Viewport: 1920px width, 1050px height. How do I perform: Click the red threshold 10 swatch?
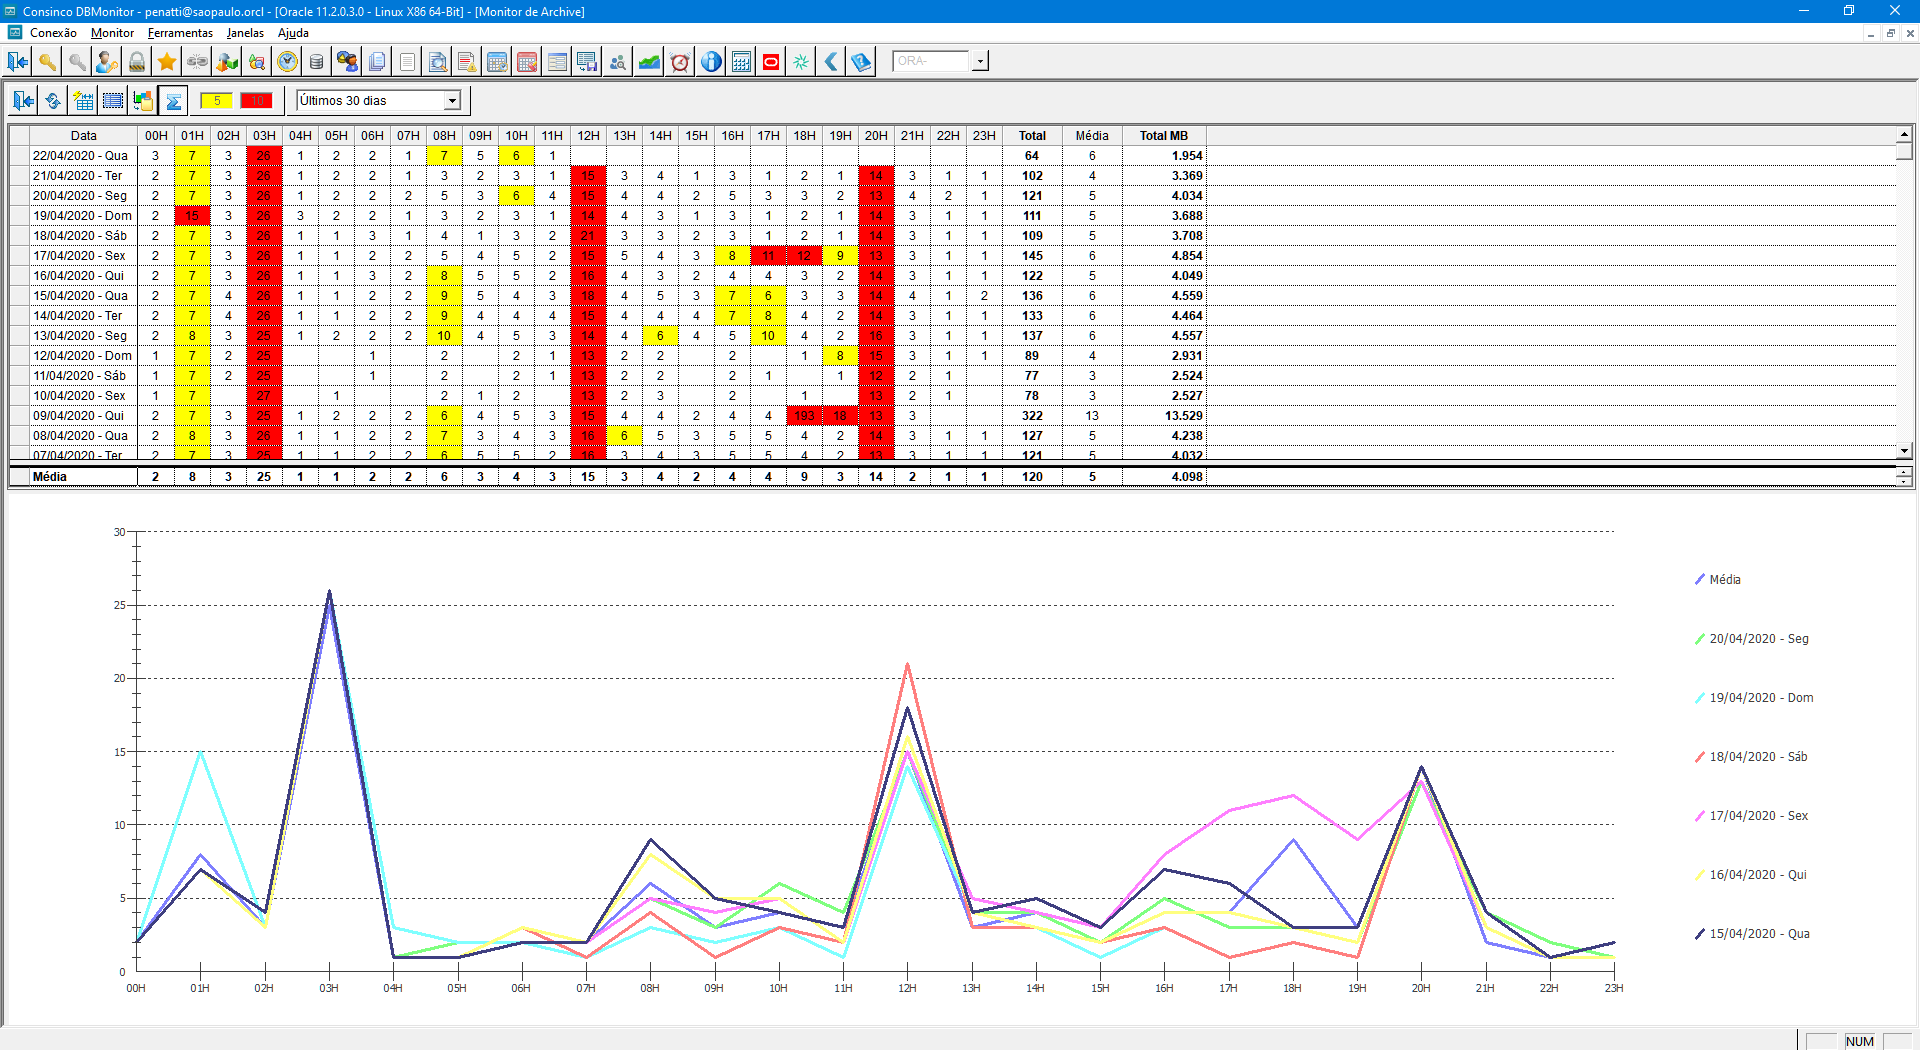(257, 101)
